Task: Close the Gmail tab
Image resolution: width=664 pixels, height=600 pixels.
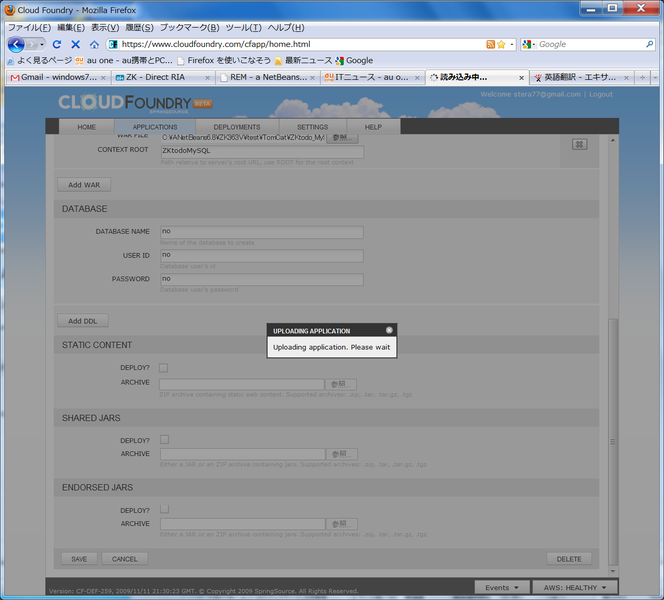Action: point(103,78)
